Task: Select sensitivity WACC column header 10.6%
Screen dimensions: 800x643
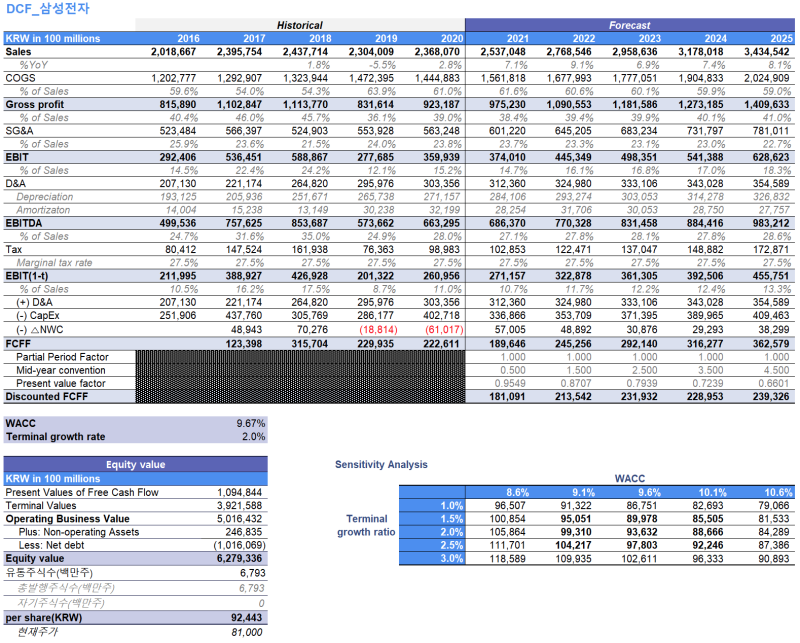Action: (778, 492)
